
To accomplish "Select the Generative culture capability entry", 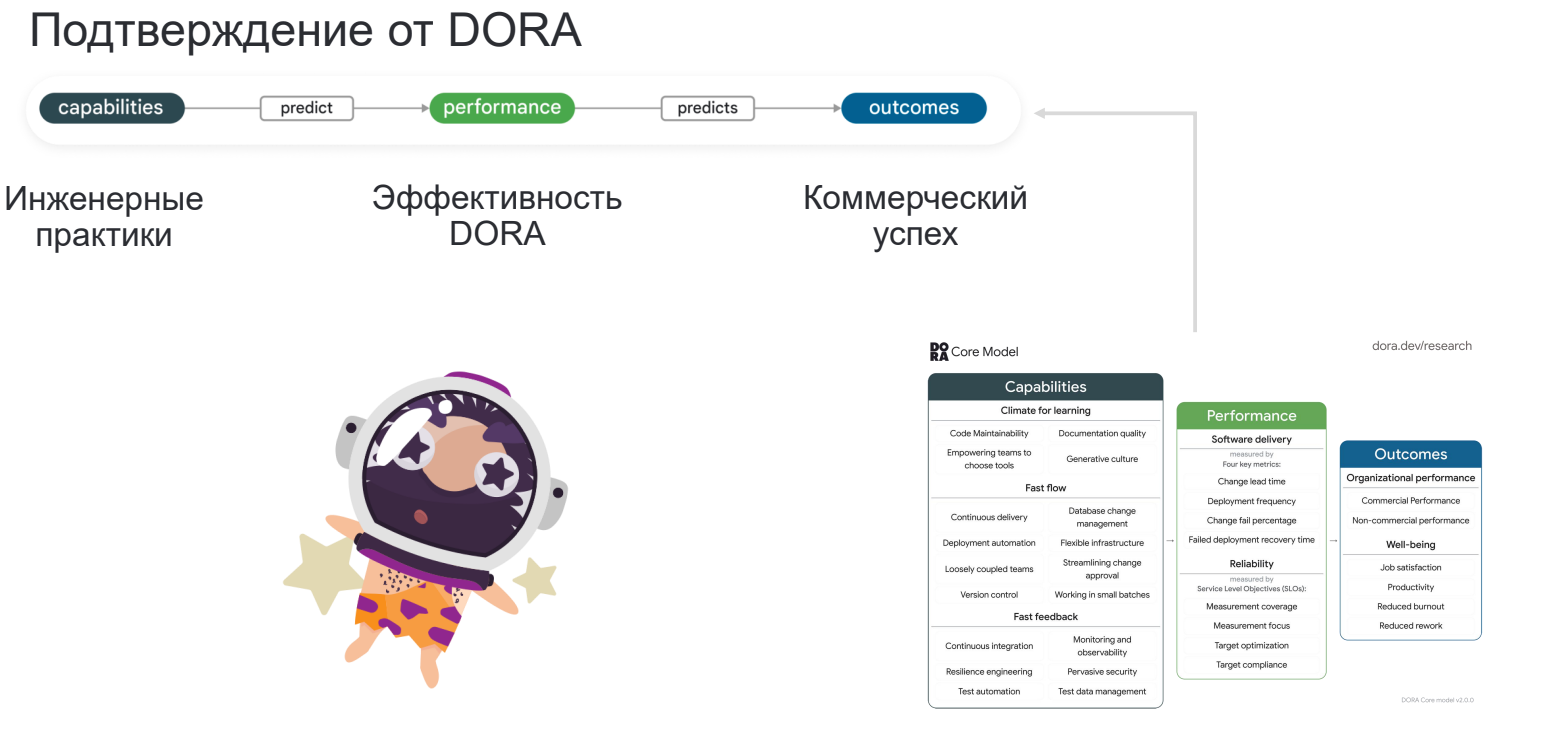I will click(x=1103, y=457).
